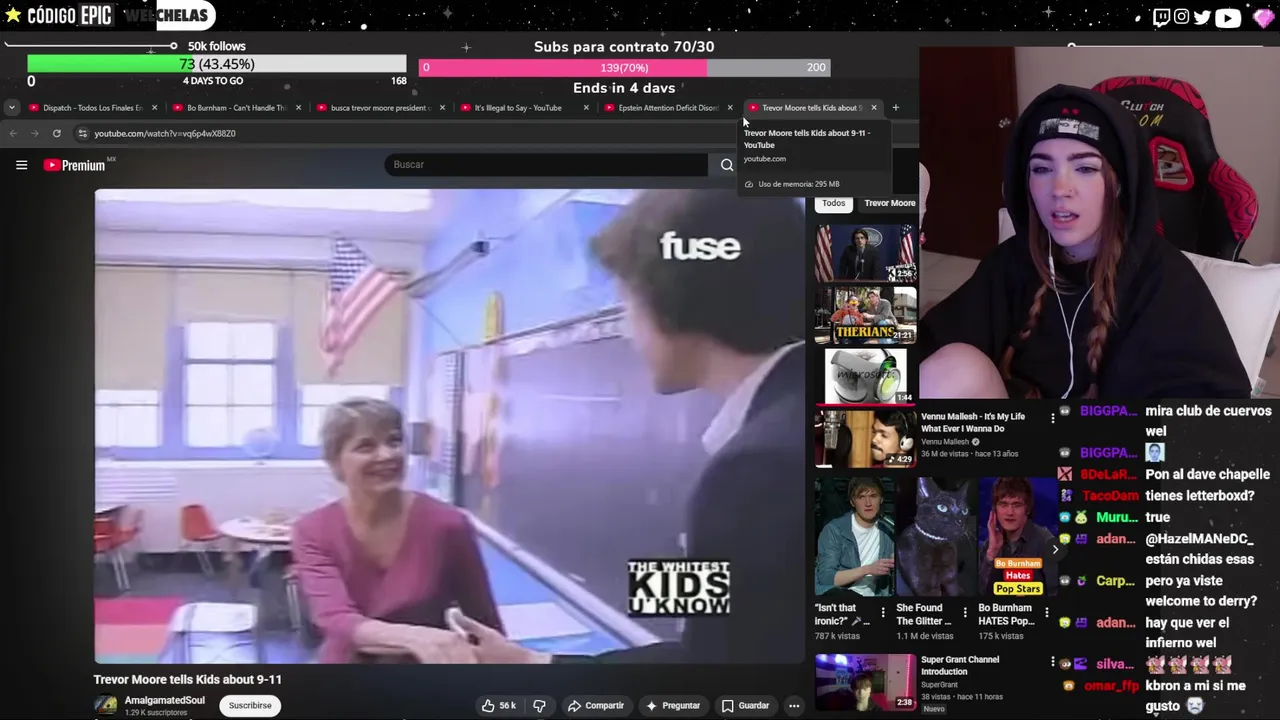Click the Twitter bird icon in overlay
This screenshot has height=720, width=1280.
pyautogui.click(x=1202, y=17)
